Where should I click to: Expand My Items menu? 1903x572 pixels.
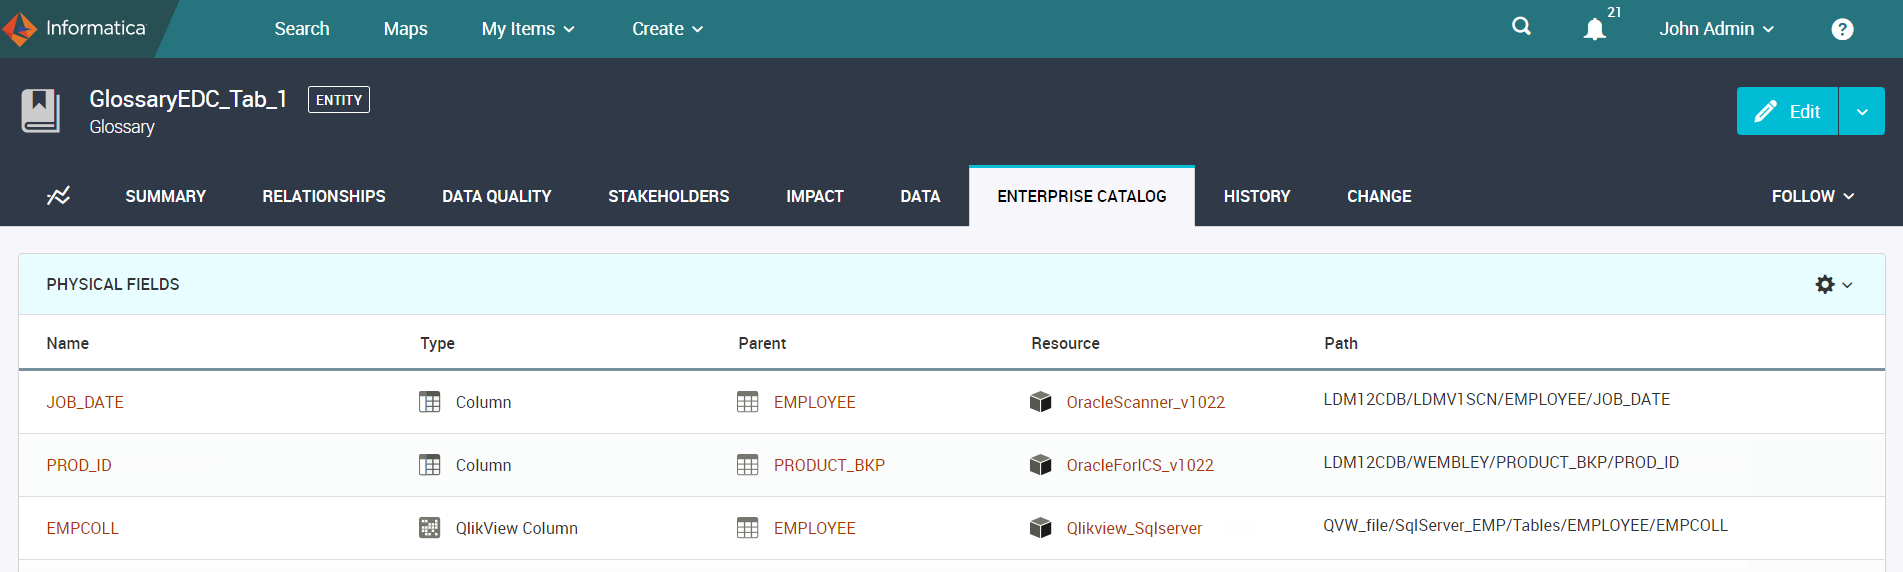coord(528,29)
